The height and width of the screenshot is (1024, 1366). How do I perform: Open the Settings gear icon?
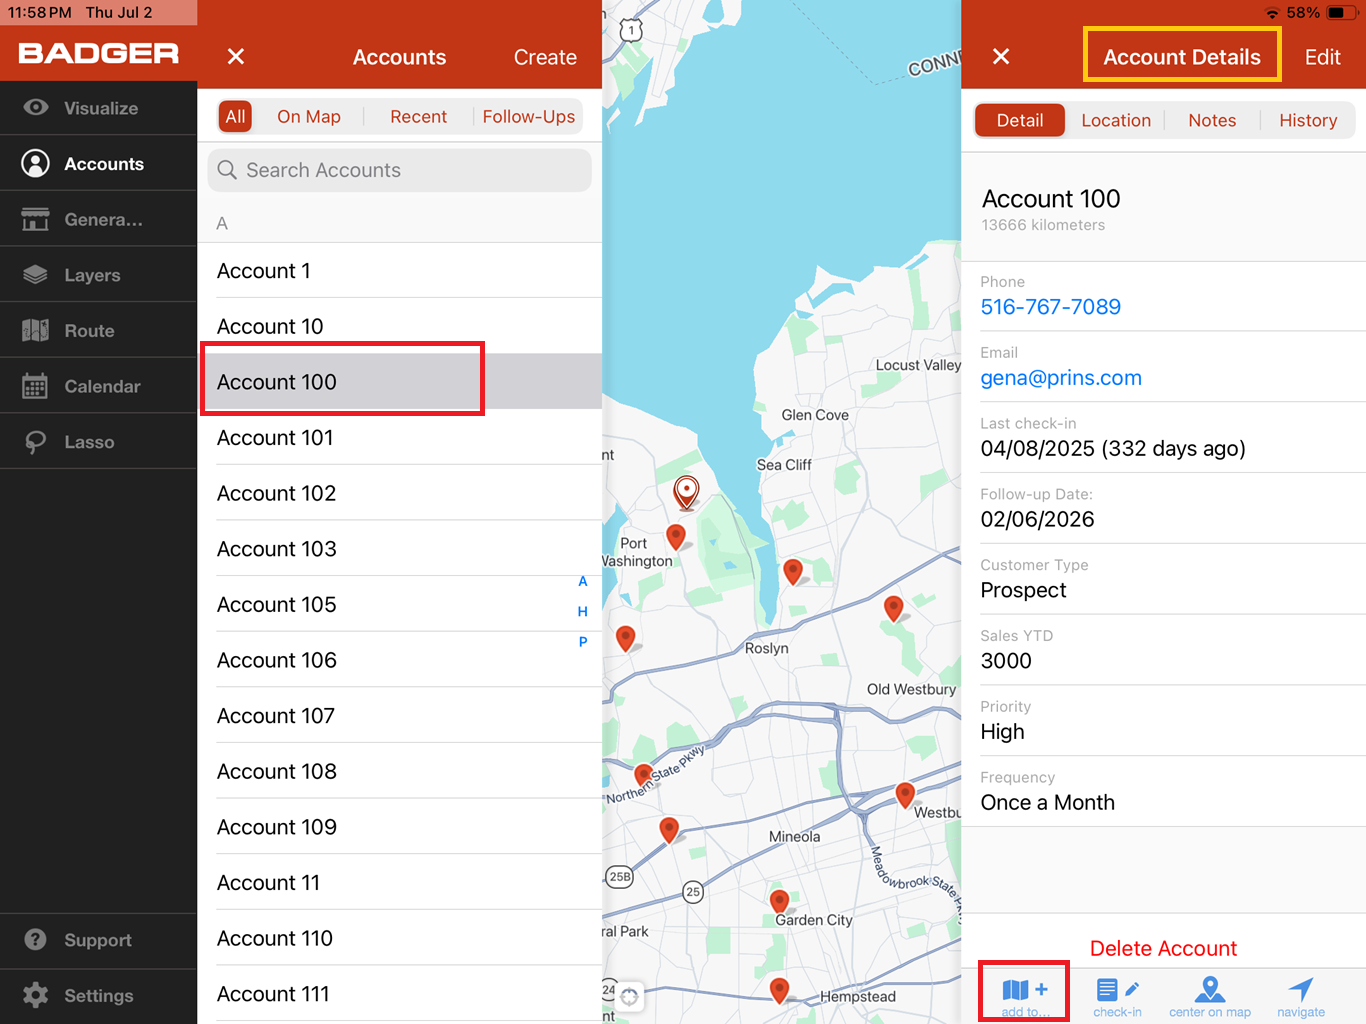[36, 995]
